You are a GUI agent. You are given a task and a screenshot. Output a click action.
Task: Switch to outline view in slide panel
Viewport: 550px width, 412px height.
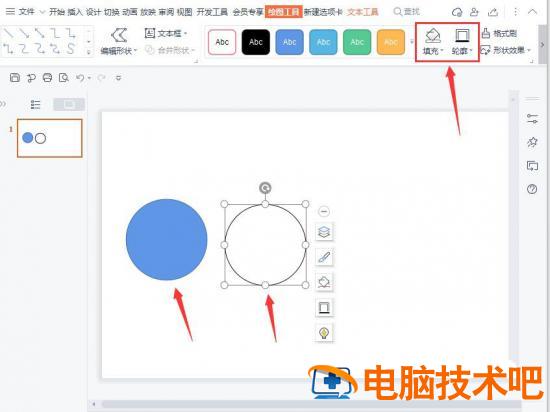pos(36,104)
